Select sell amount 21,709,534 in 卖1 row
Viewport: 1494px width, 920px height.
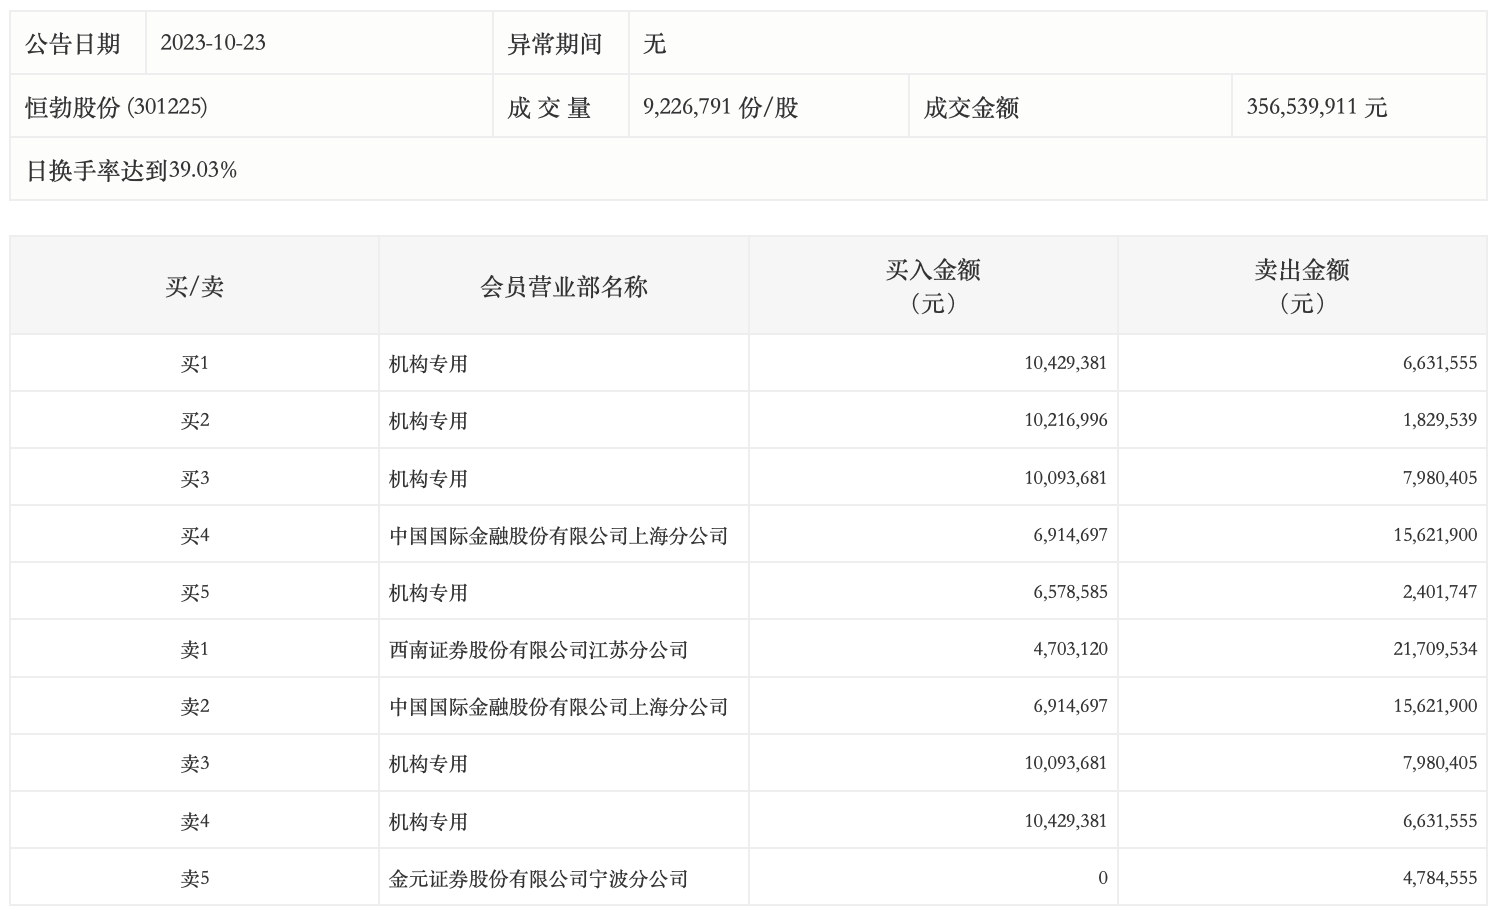1435,649
